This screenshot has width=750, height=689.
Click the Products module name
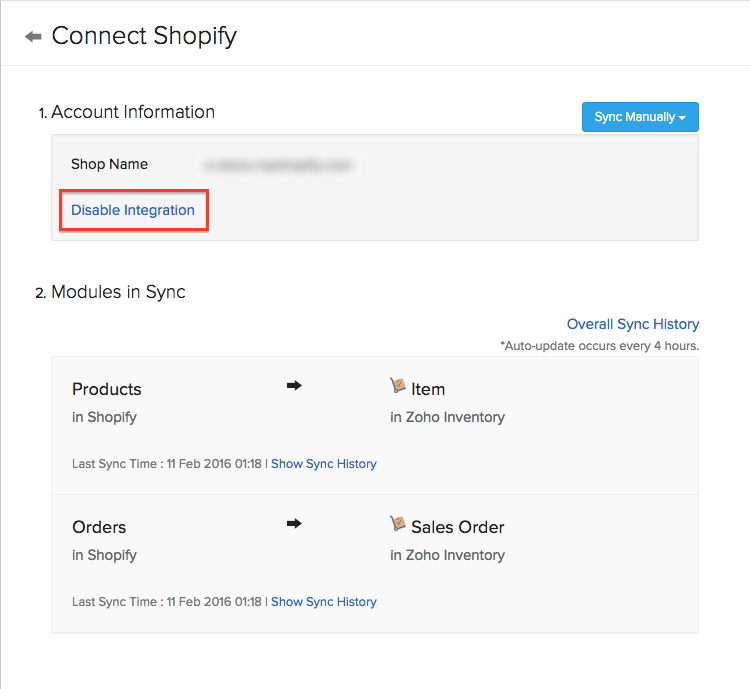click(x=107, y=389)
